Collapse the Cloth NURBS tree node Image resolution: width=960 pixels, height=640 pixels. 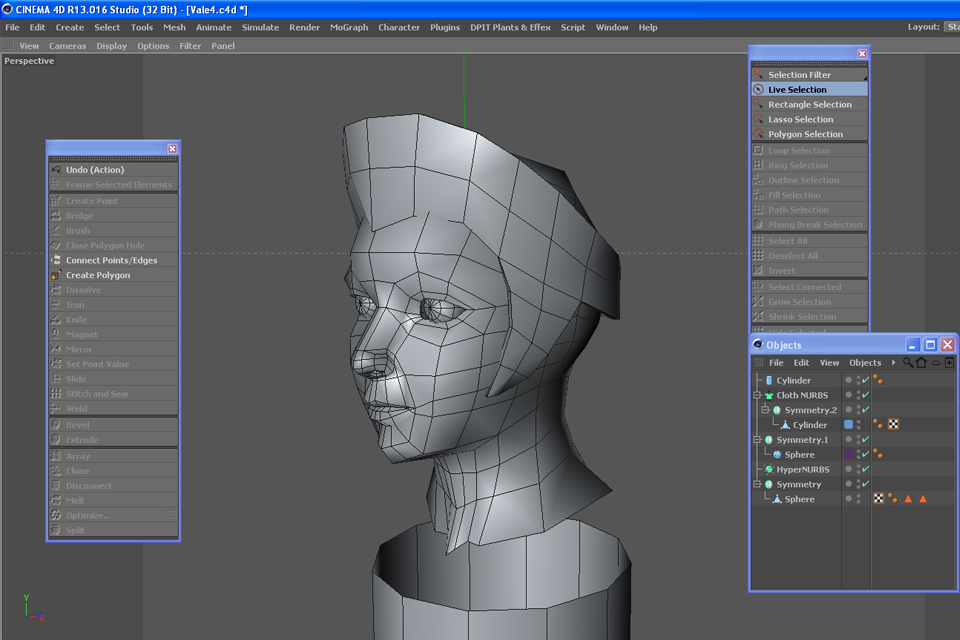tap(757, 396)
